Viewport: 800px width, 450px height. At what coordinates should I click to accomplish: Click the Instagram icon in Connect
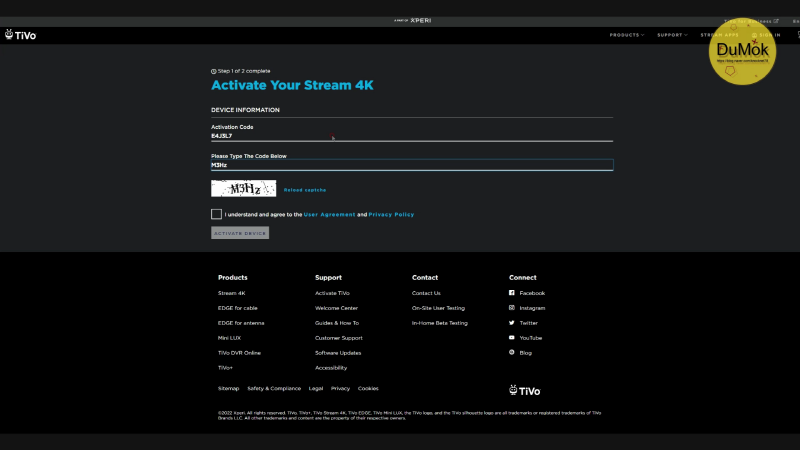[x=512, y=308]
